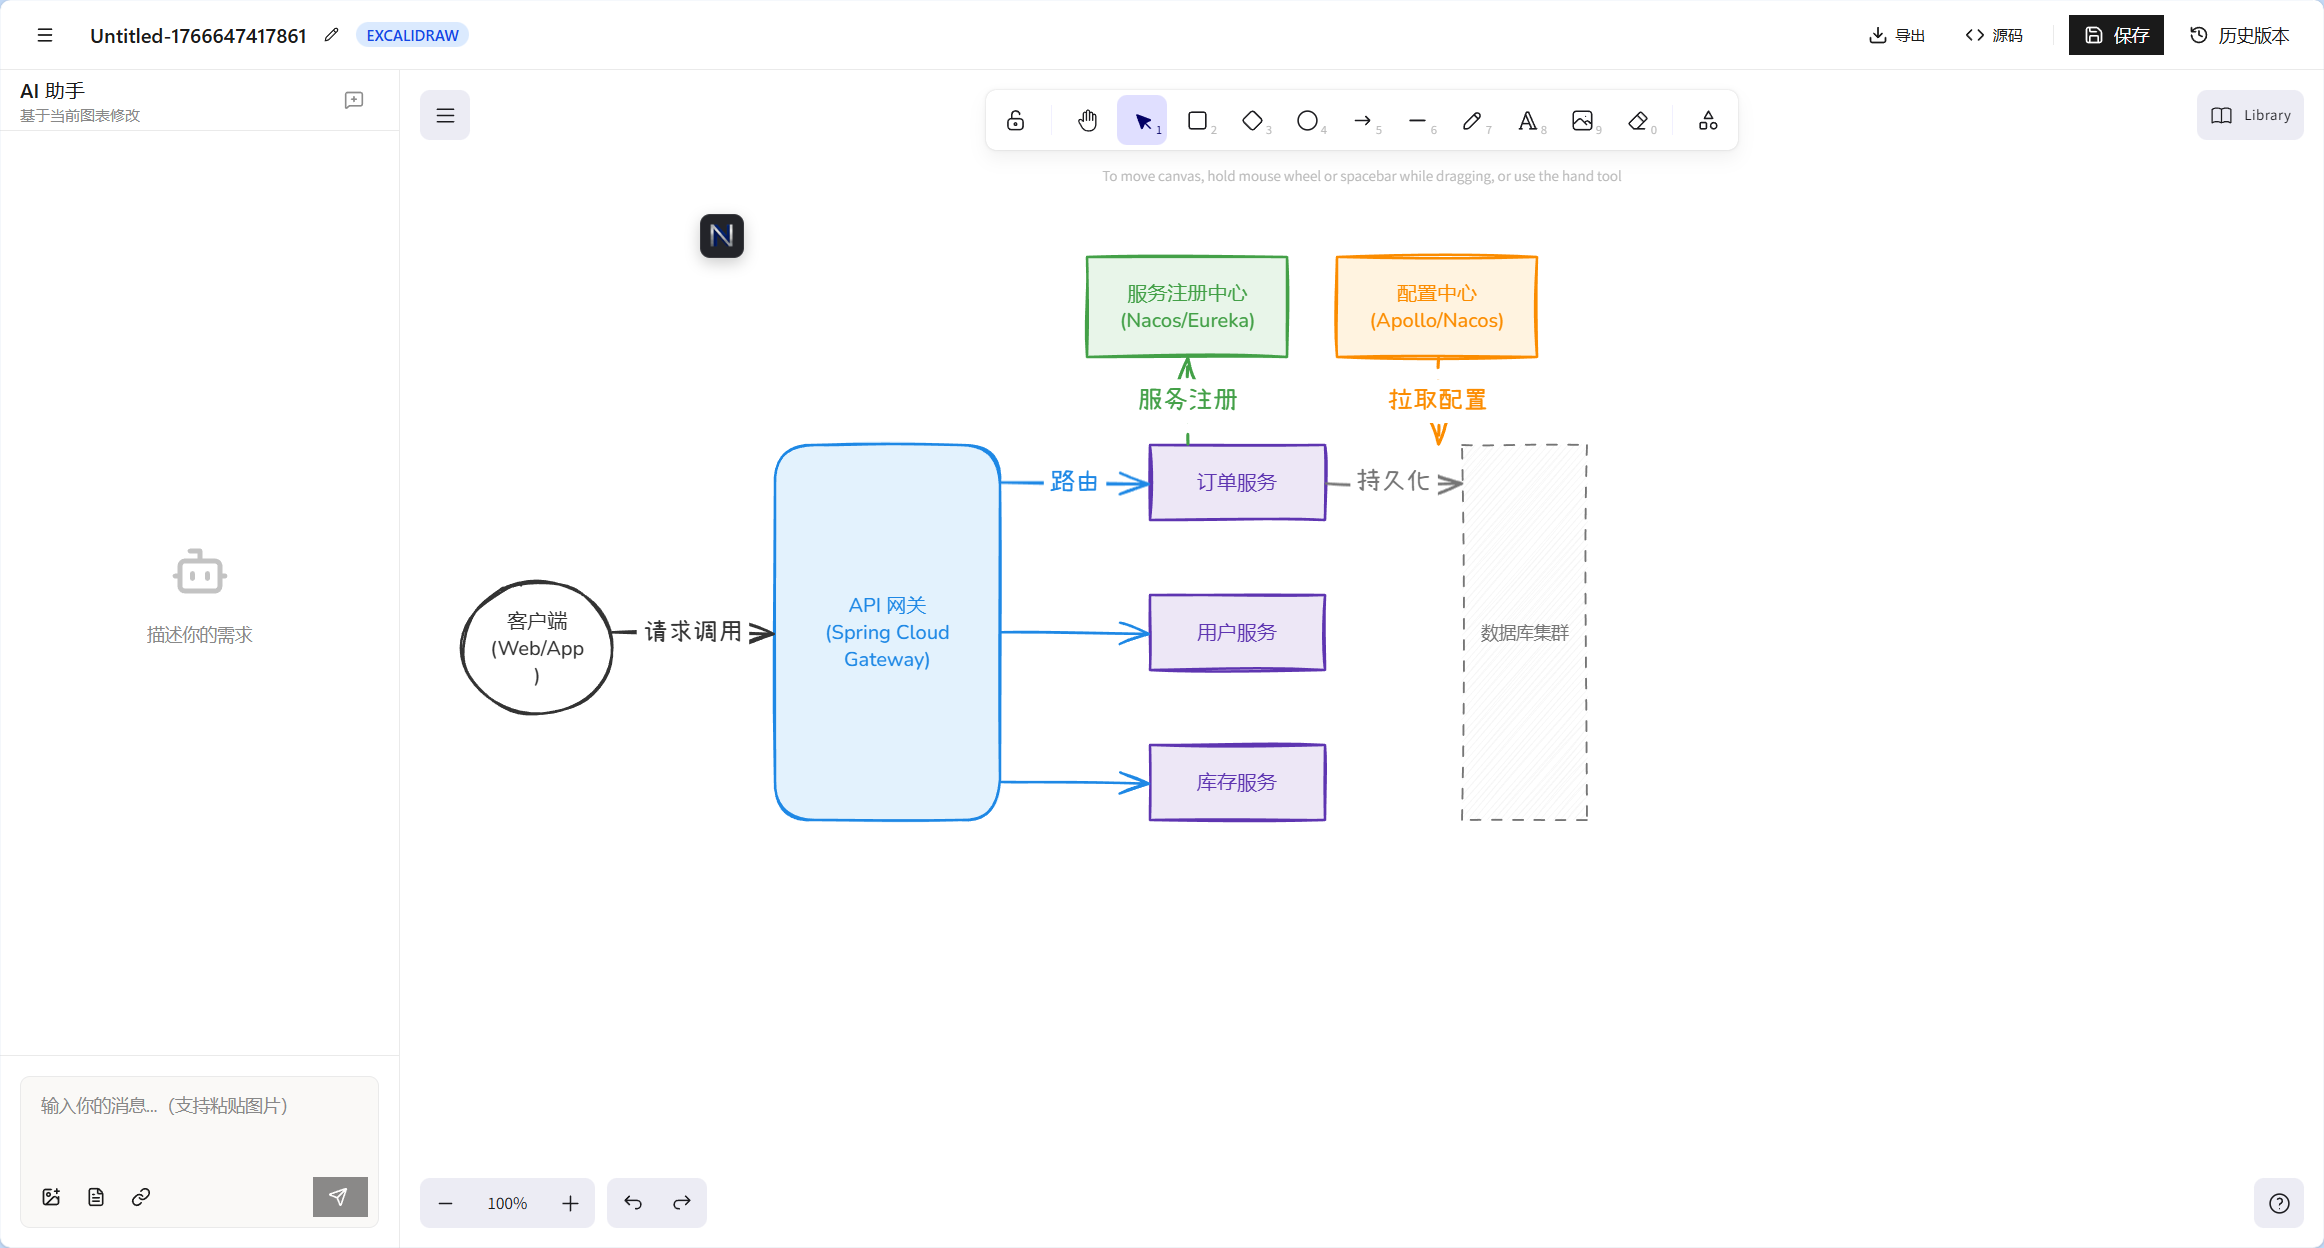Click the 导出 export button
2324x1248 pixels.
pos(1897,35)
